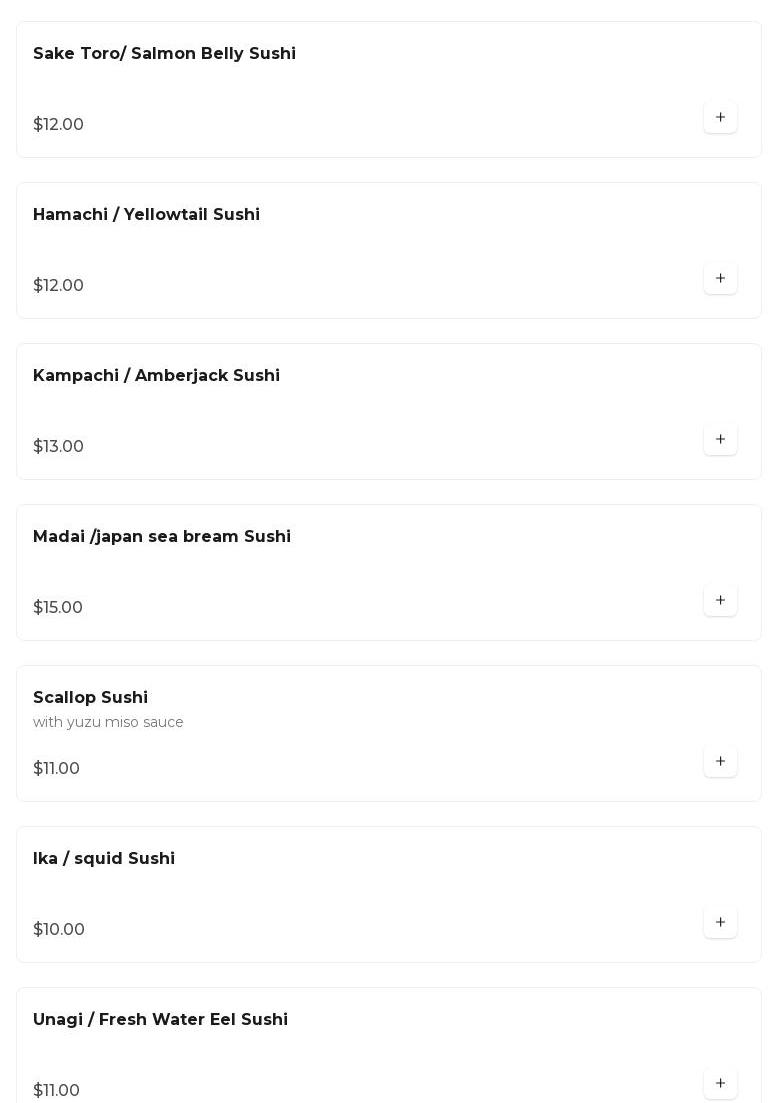Open Sake Toro/ Salmon Belly Sushi item
Screen dimensions: 778x1103
tap(164, 54)
